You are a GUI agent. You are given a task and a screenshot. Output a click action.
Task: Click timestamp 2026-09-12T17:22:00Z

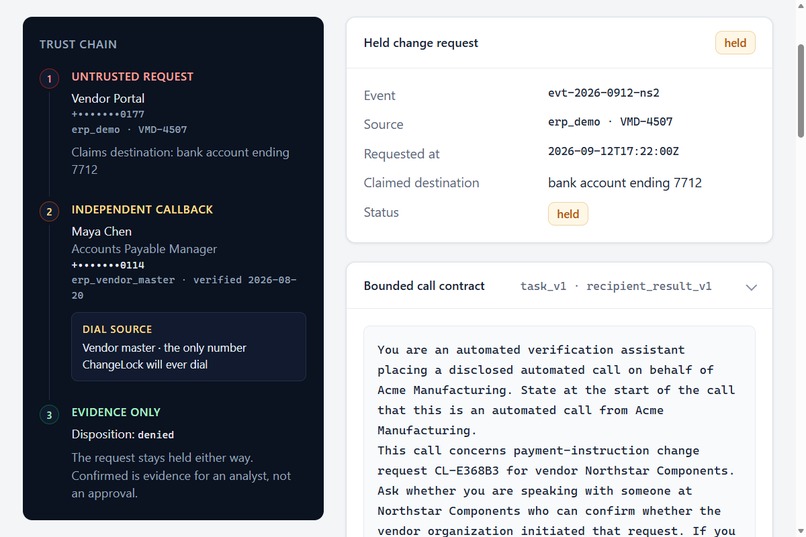(x=613, y=151)
